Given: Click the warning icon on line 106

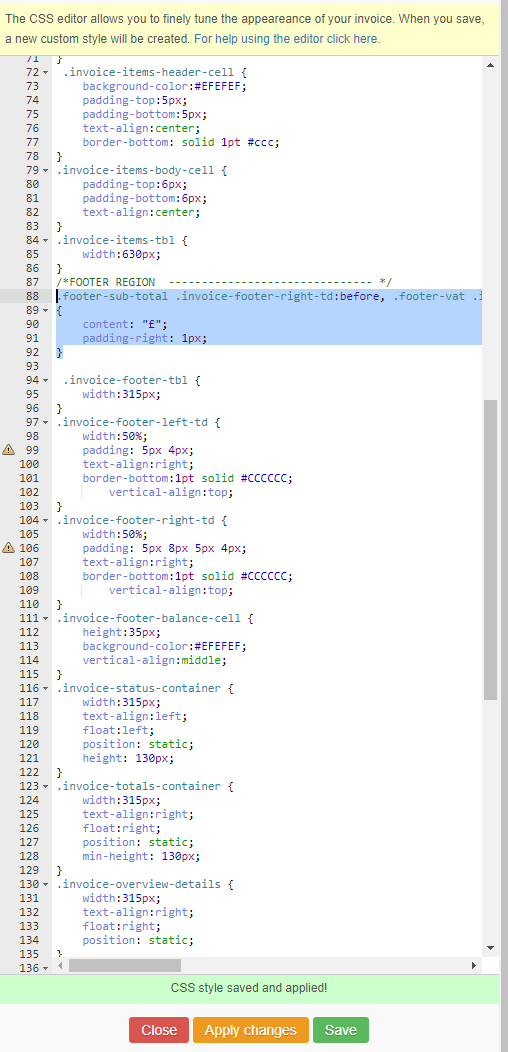Looking at the screenshot, I should (x=9, y=547).
